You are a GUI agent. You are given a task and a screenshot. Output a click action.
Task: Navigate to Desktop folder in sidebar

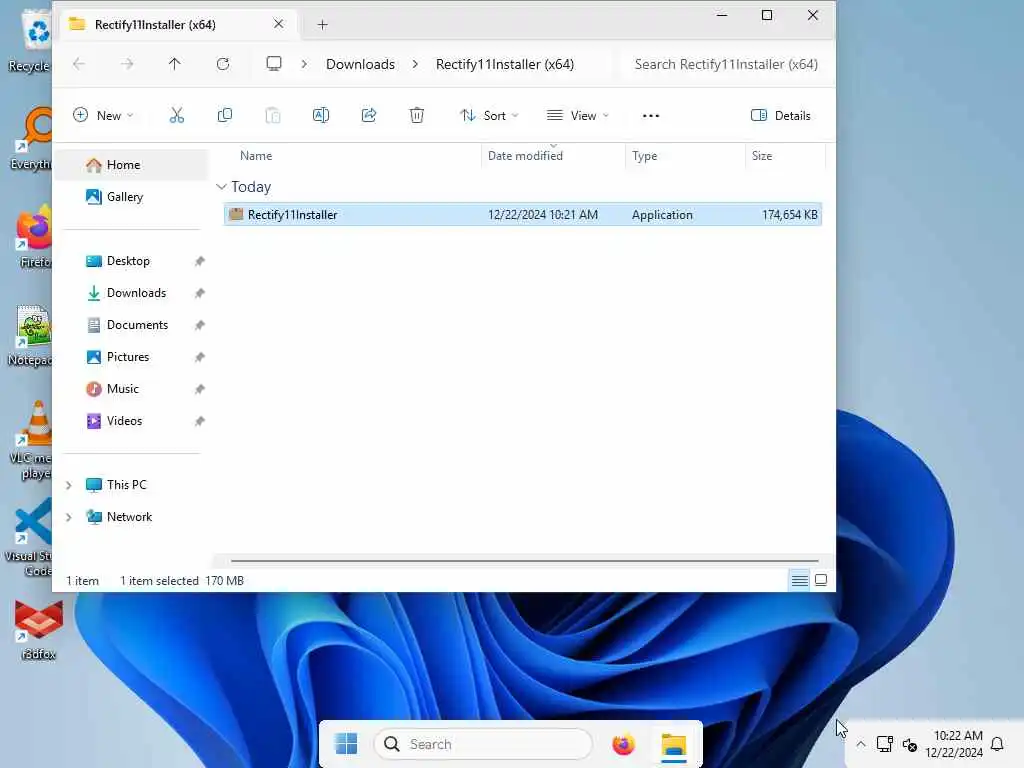[x=128, y=261]
